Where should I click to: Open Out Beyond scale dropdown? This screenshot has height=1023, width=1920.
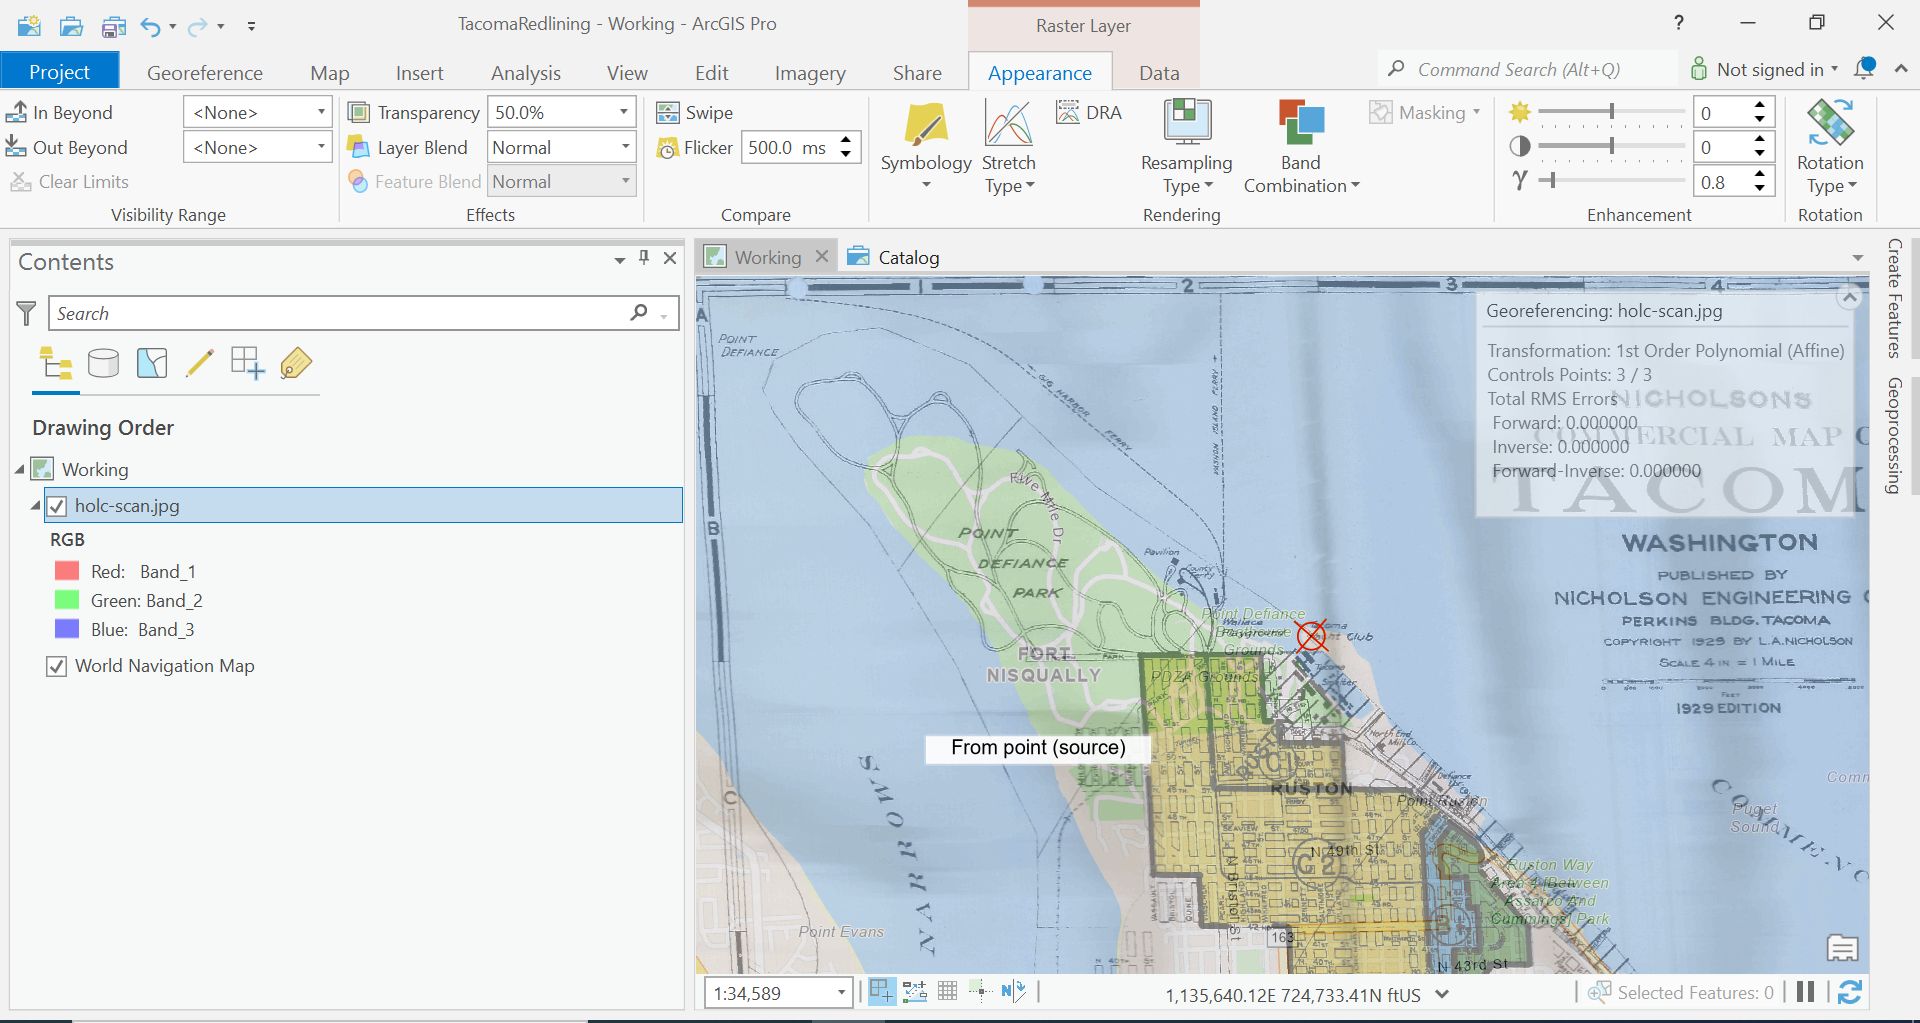coord(321,147)
